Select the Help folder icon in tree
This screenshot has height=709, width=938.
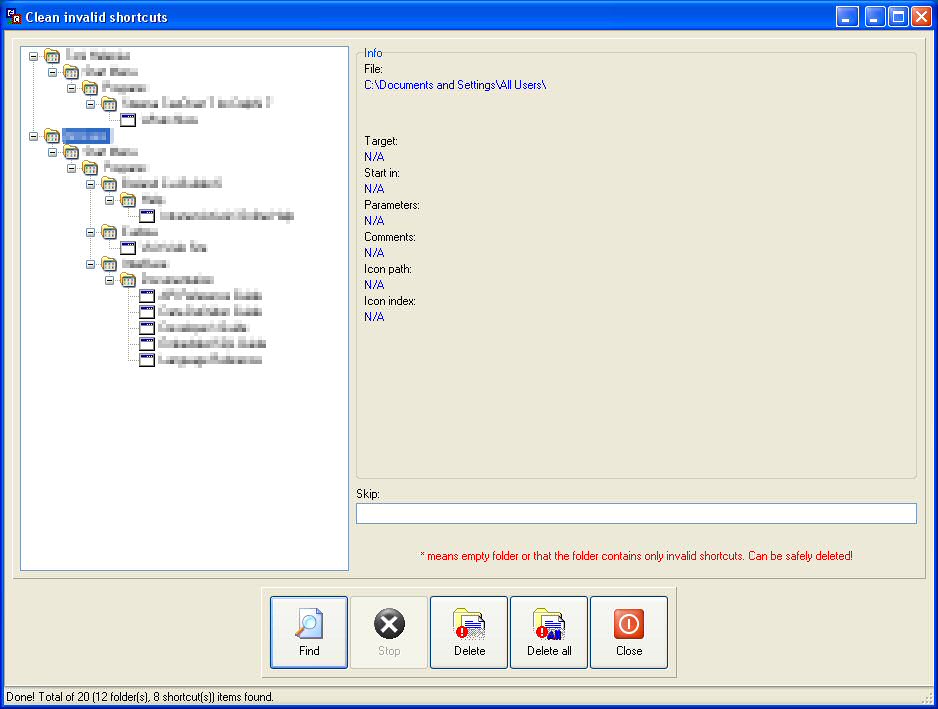click(x=128, y=200)
